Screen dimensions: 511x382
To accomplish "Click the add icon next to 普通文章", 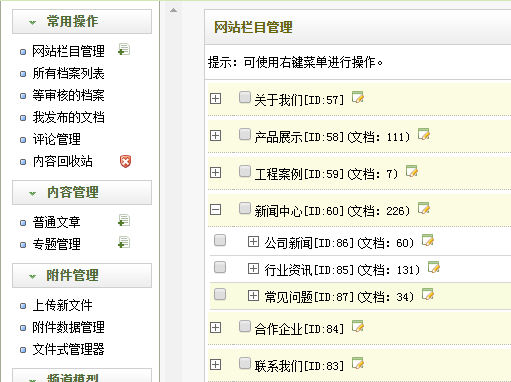I will coord(124,220).
